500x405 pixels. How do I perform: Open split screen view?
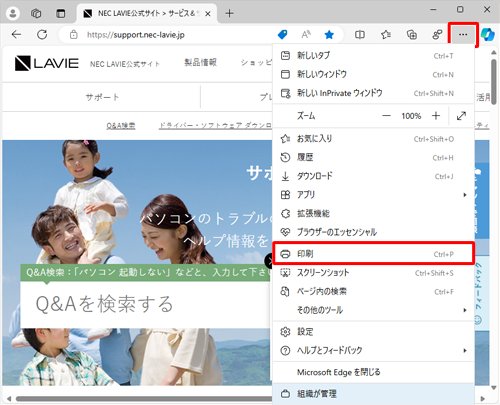(360, 34)
